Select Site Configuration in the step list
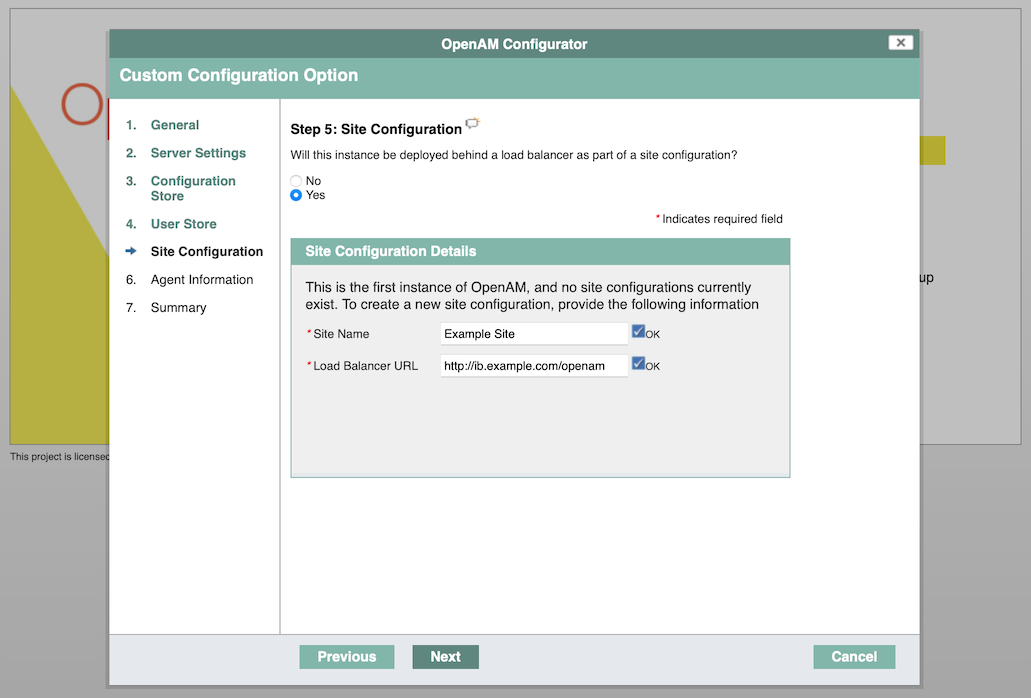 click(x=206, y=252)
